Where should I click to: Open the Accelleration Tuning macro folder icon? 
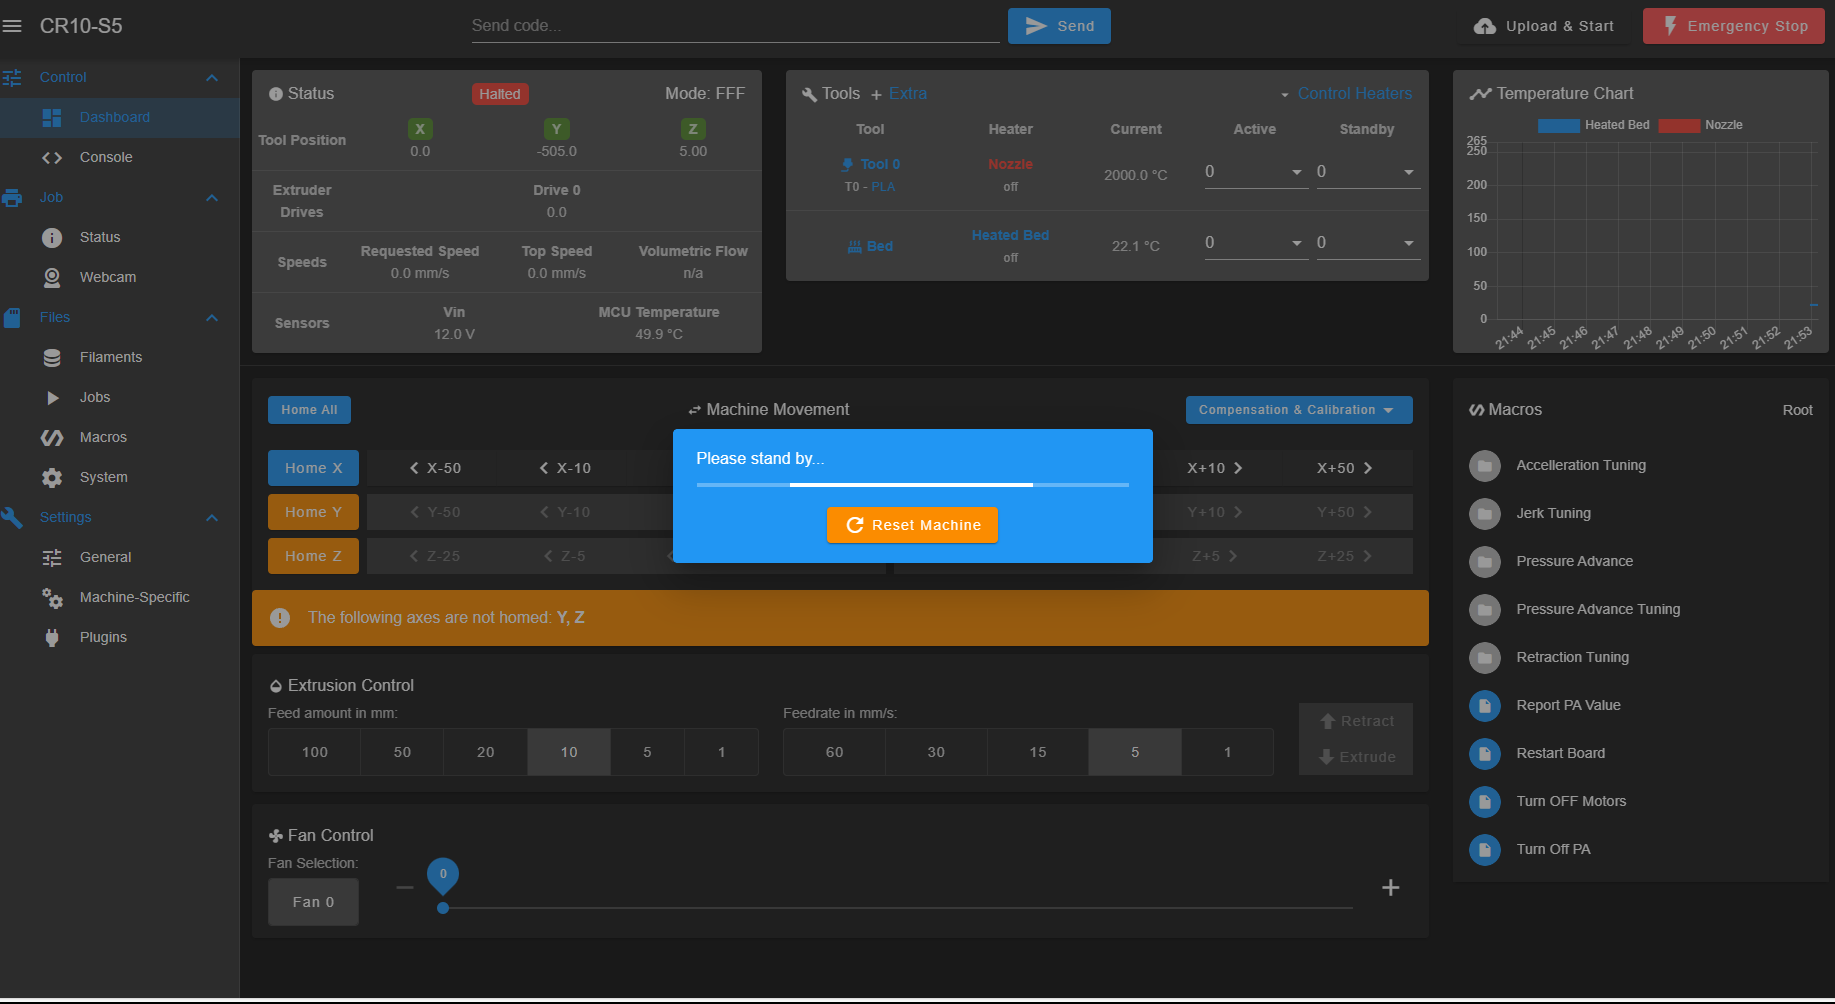click(x=1485, y=465)
